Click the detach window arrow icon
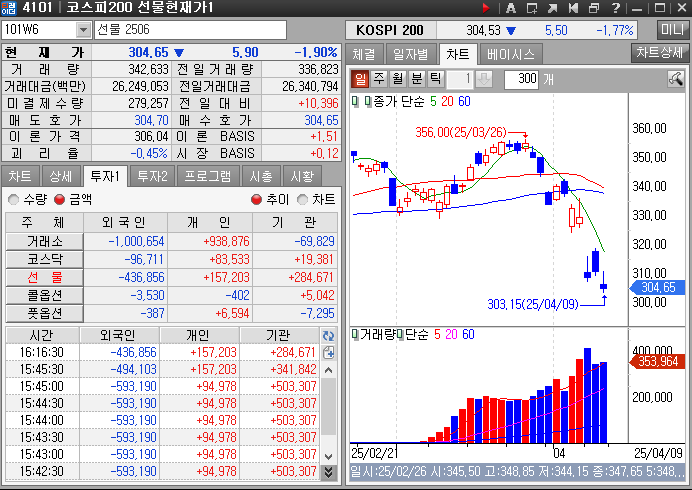This screenshot has width=692, height=490. (x=553, y=8)
